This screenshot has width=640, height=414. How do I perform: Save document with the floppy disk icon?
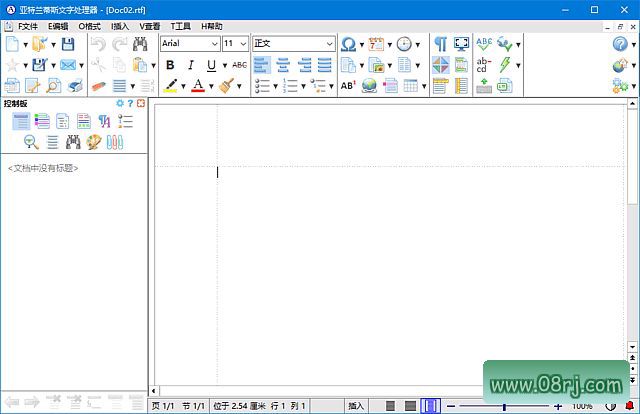tap(68, 44)
